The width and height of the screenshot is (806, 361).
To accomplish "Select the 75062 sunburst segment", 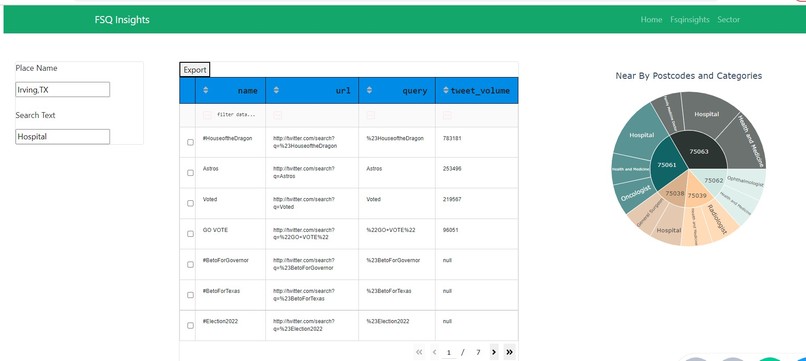I will pos(713,180).
